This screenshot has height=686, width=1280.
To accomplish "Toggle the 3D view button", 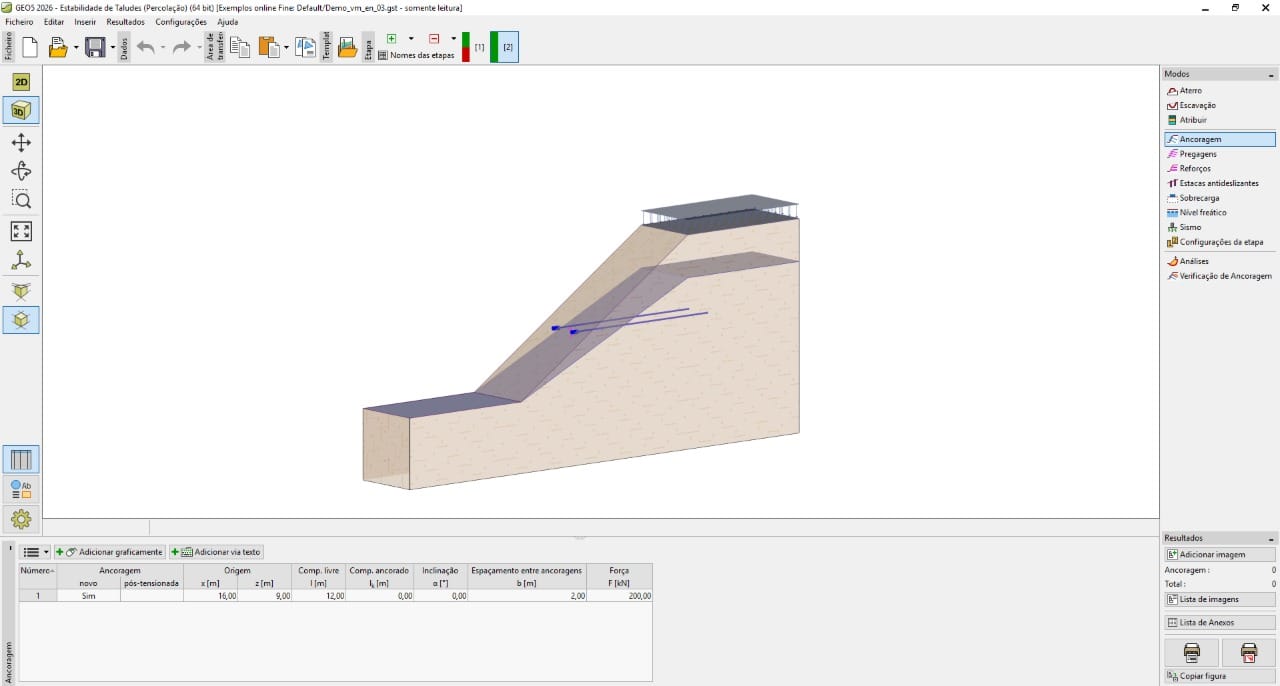I will [20, 110].
